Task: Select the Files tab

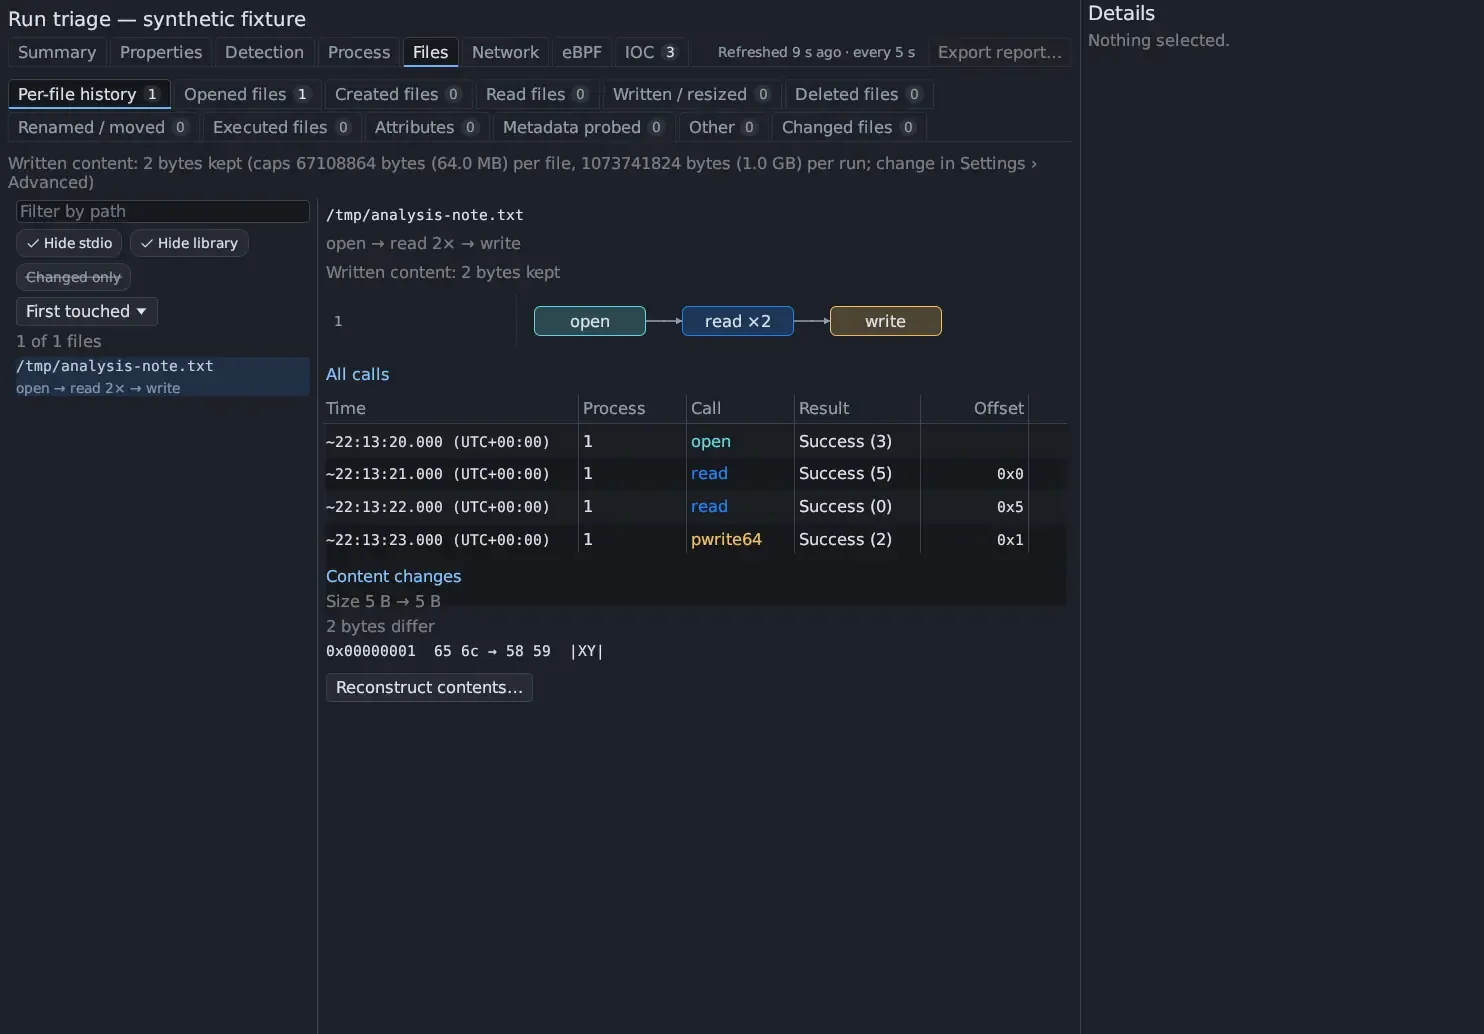Action: click(x=431, y=52)
